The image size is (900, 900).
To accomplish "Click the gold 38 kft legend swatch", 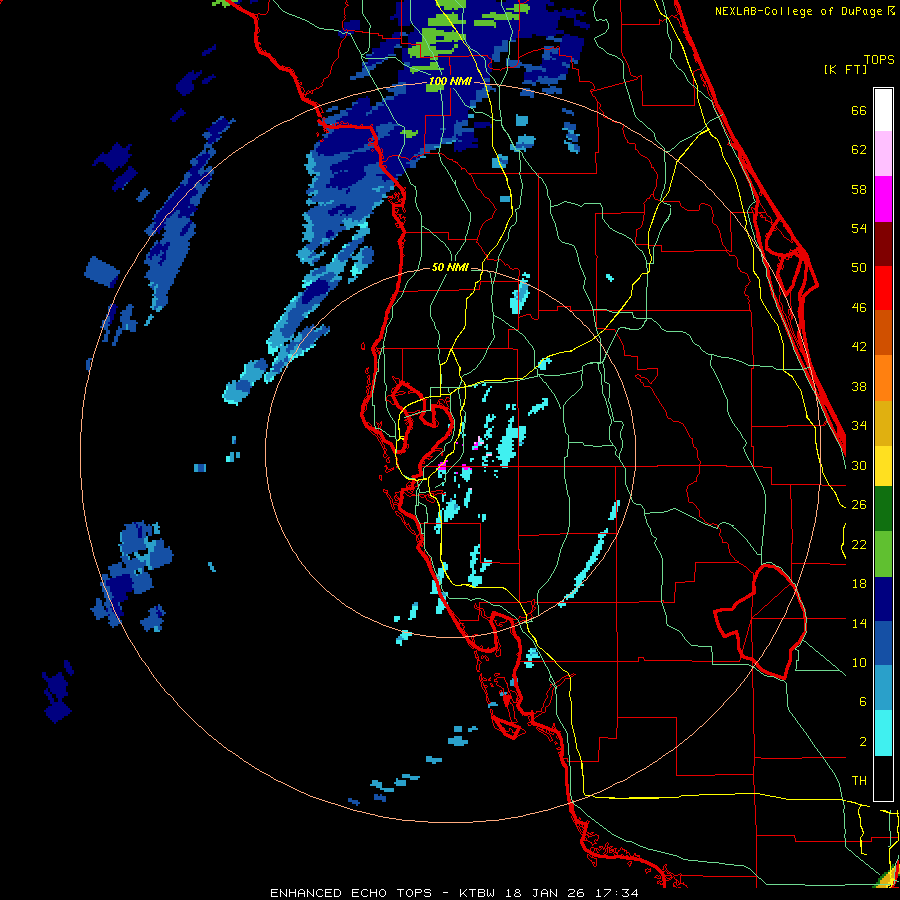I will tap(883, 423).
